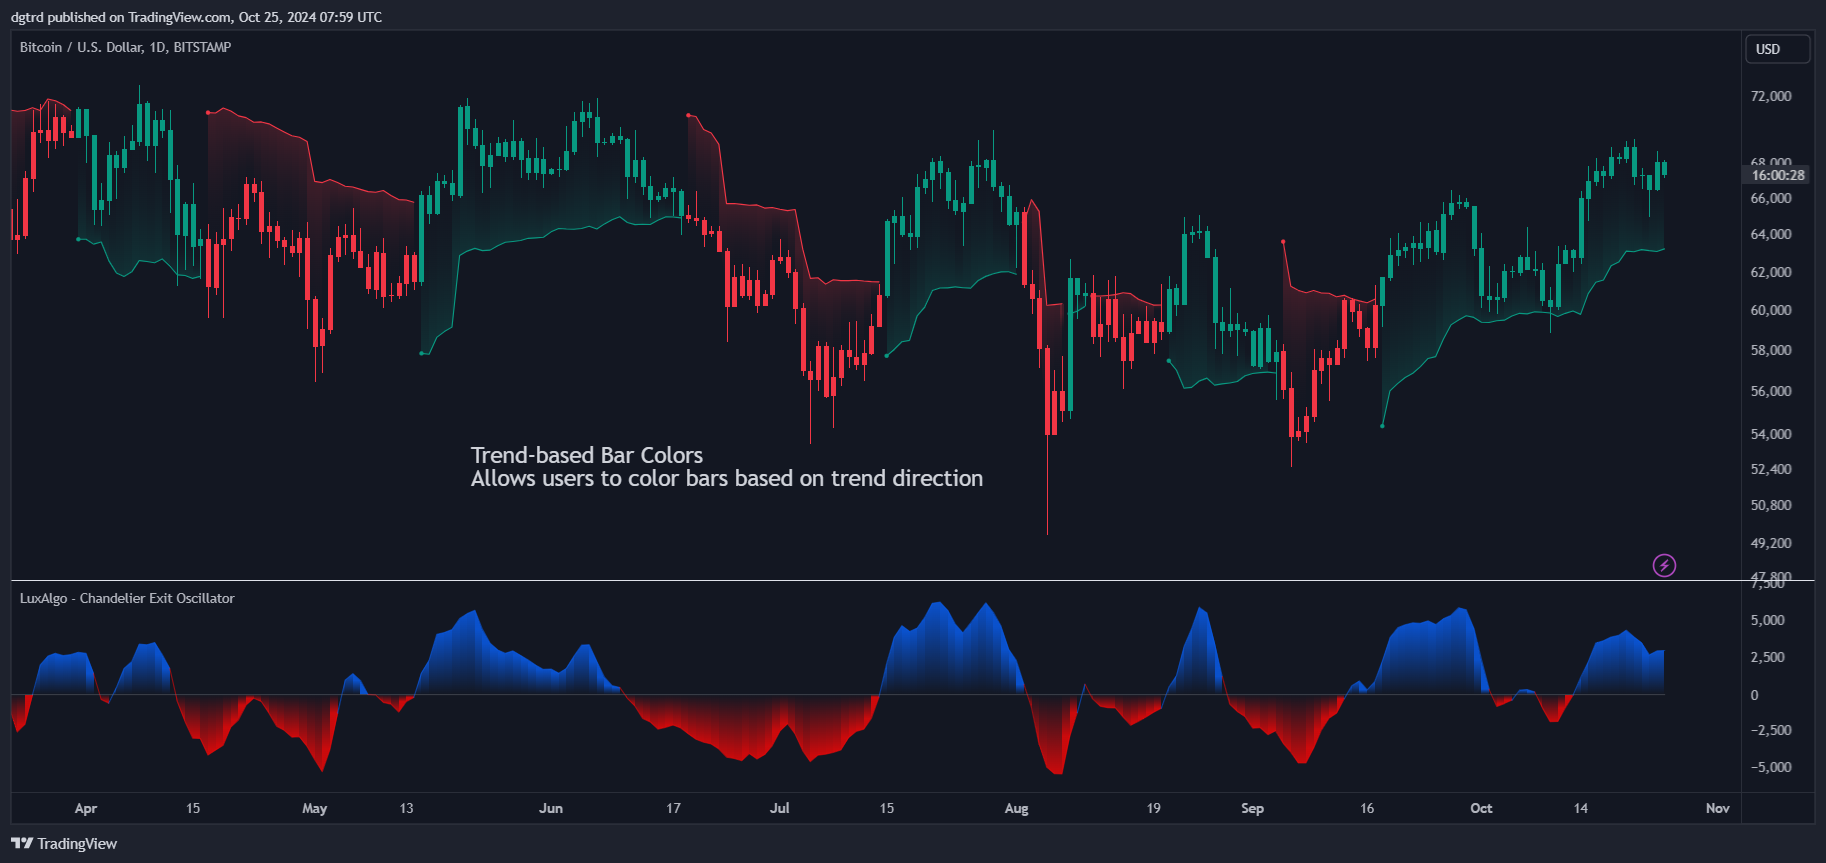Image resolution: width=1826 pixels, height=863 pixels.
Task: Click the 52,400 price axis label
Action: 1771,469
